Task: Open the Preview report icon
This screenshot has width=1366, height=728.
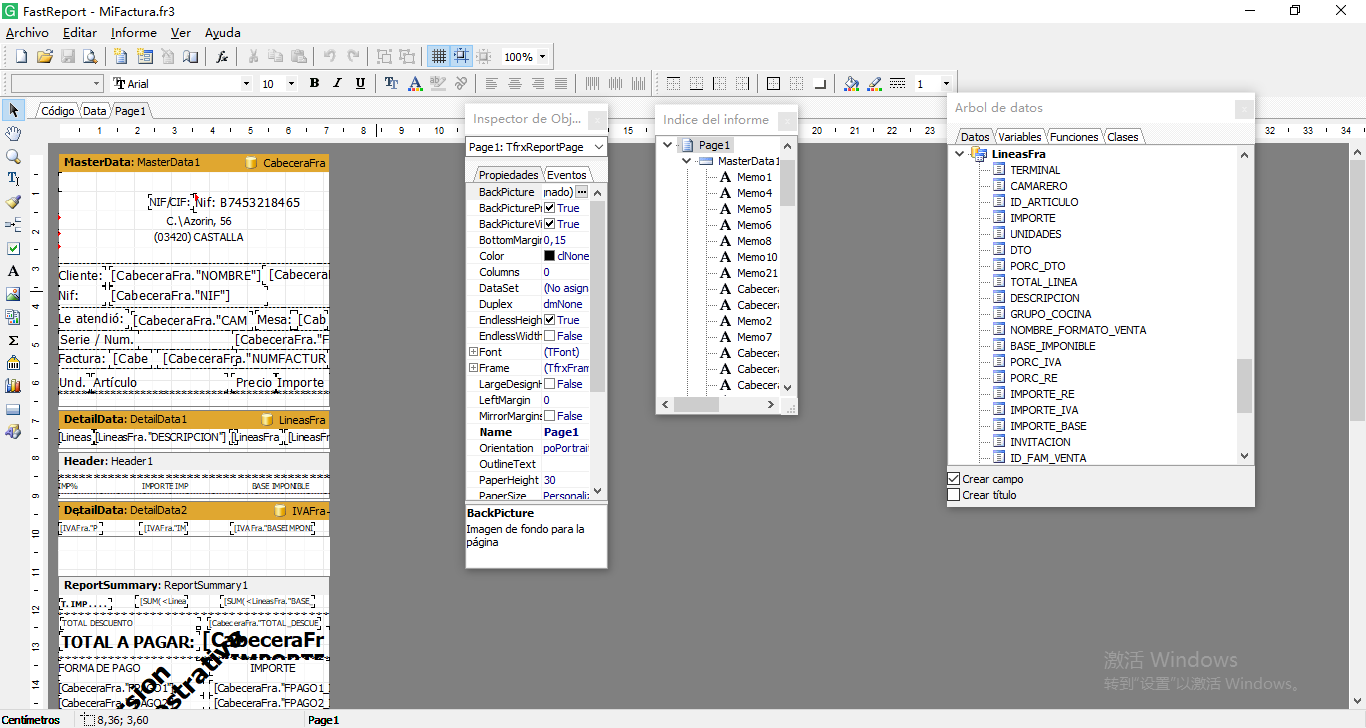Action: coord(90,57)
